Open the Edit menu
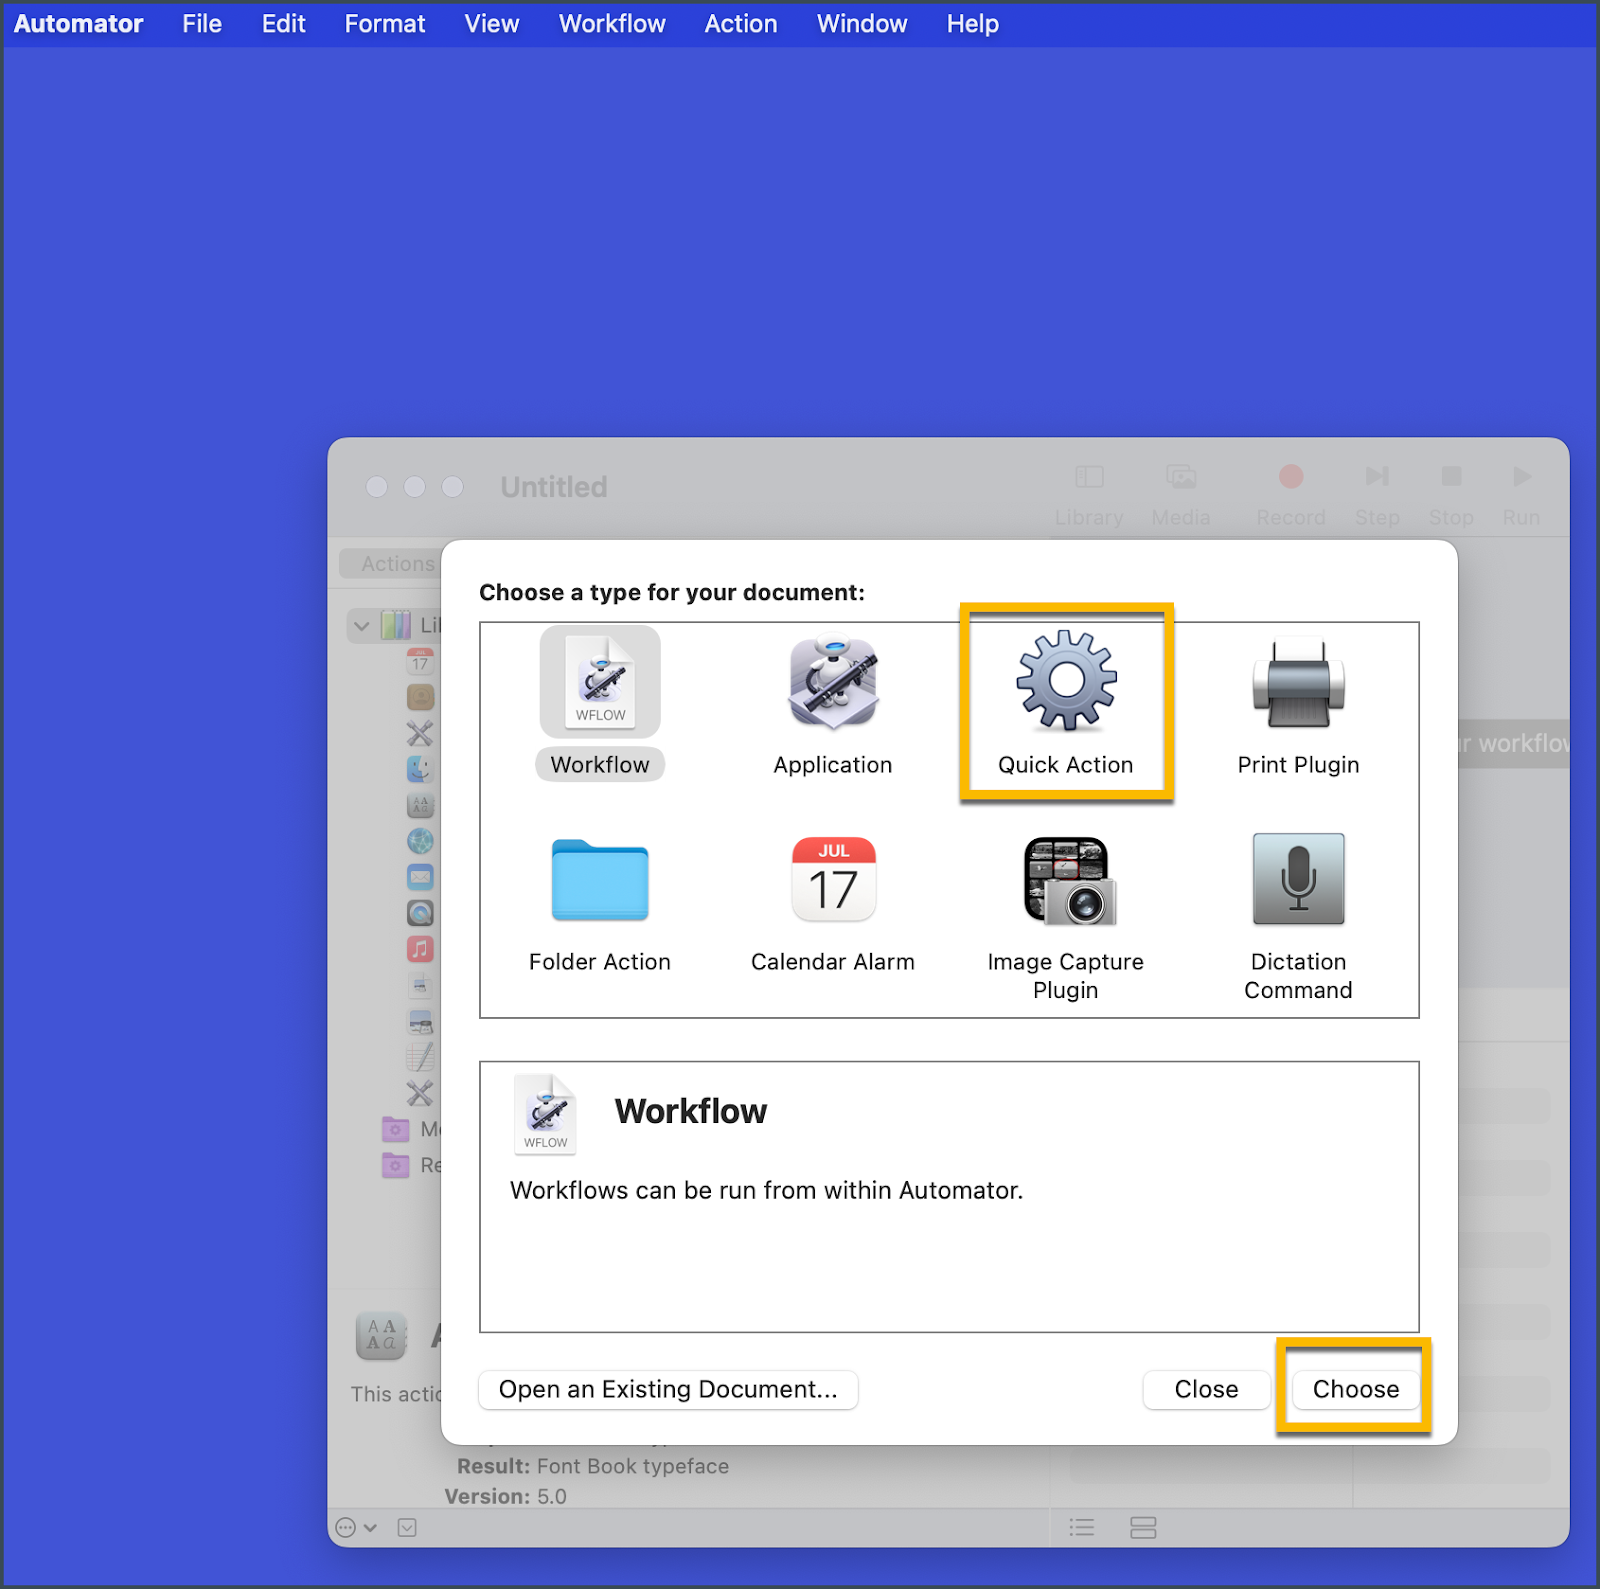 (284, 23)
